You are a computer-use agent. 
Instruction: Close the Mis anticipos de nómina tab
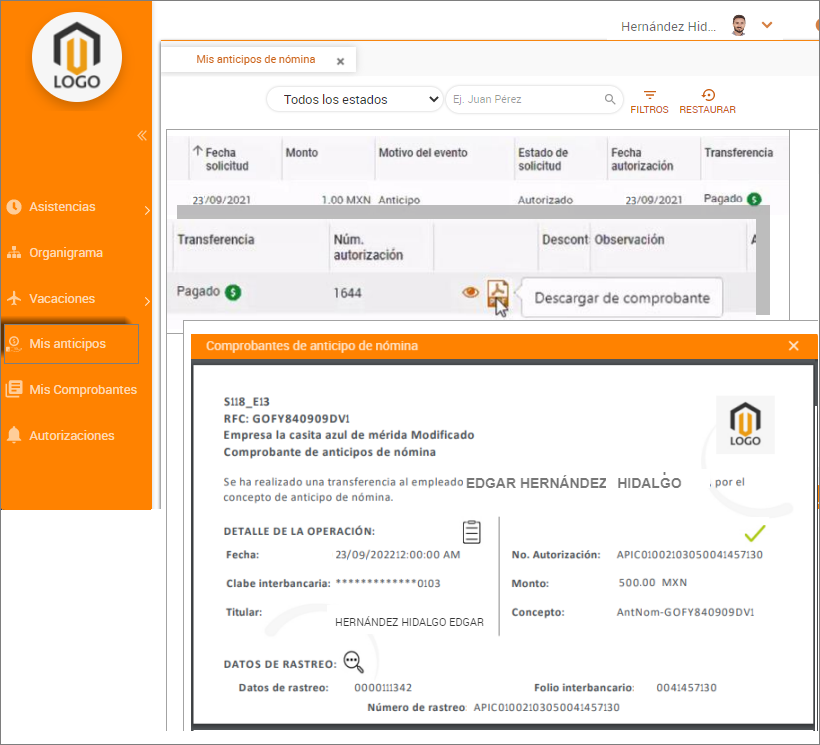tap(340, 61)
